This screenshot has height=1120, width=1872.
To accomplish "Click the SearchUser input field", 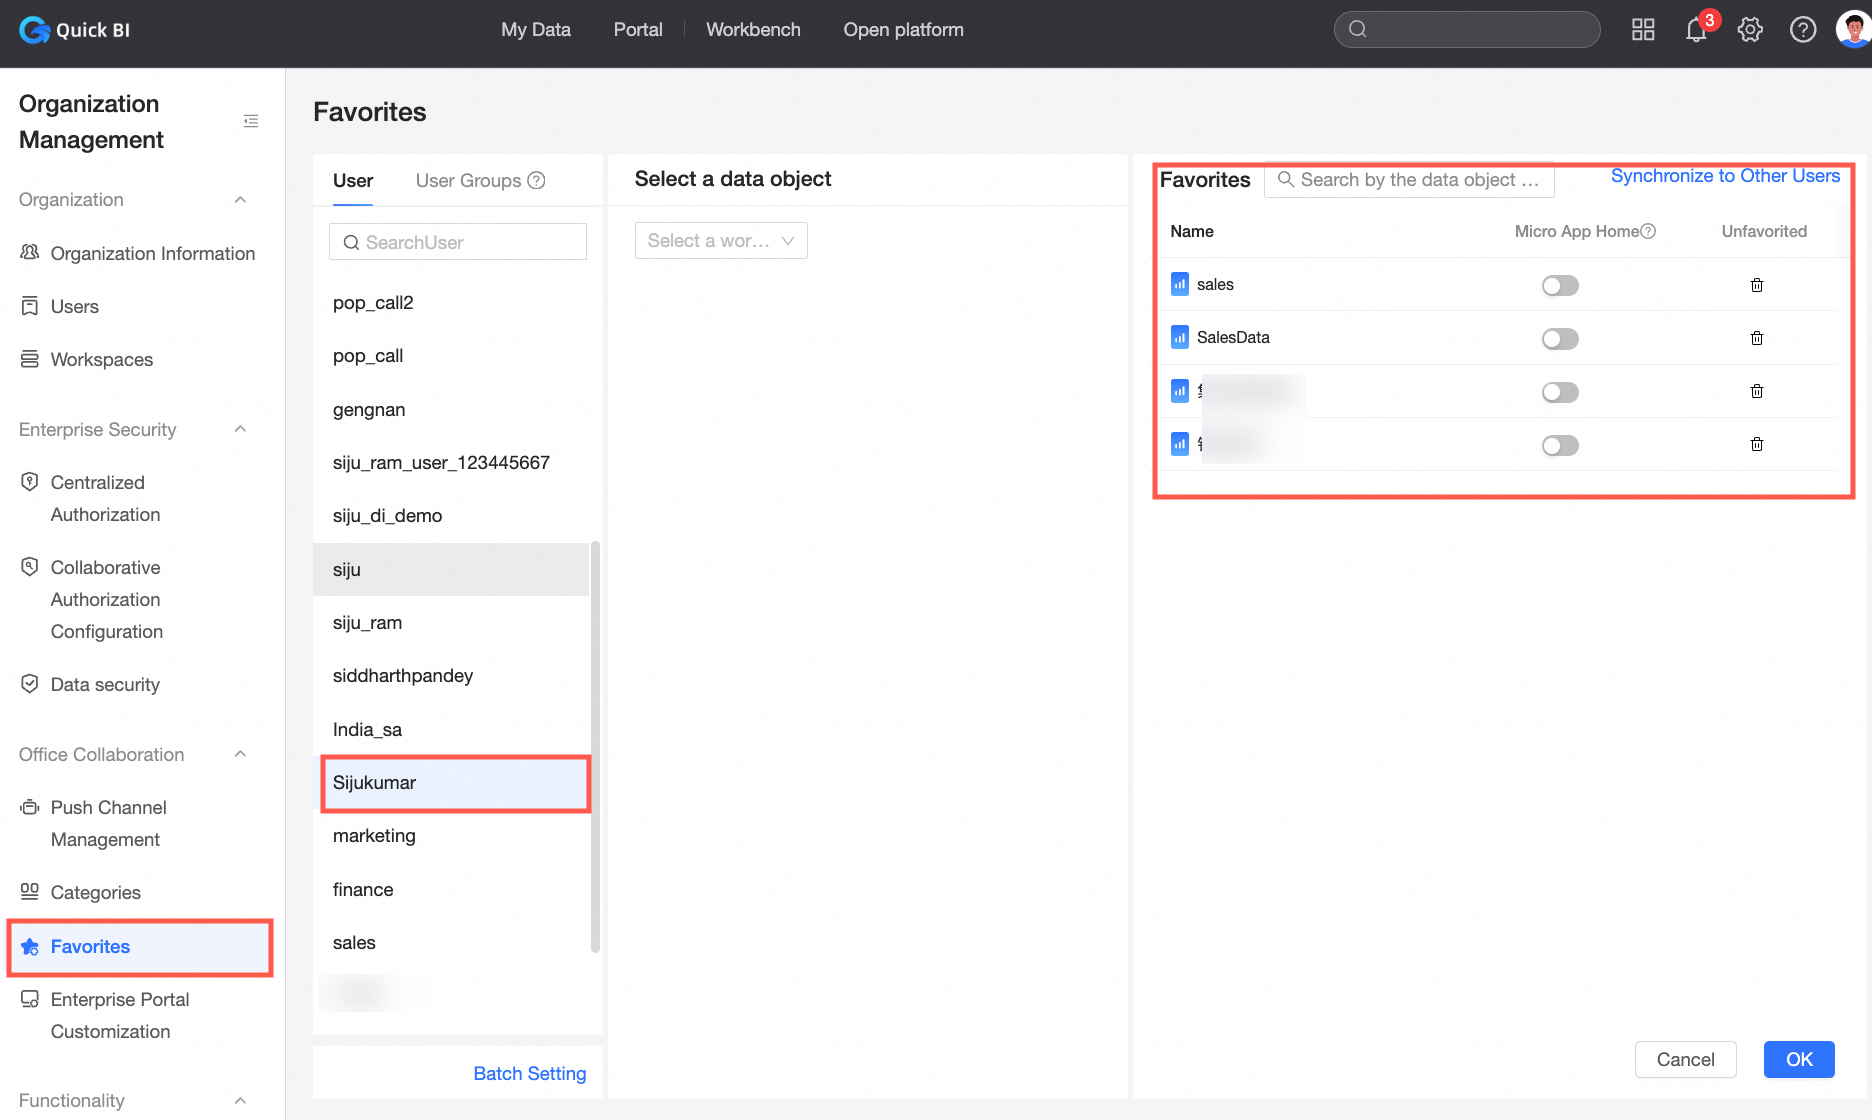I will pyautogui.click(x=458, y=242).
